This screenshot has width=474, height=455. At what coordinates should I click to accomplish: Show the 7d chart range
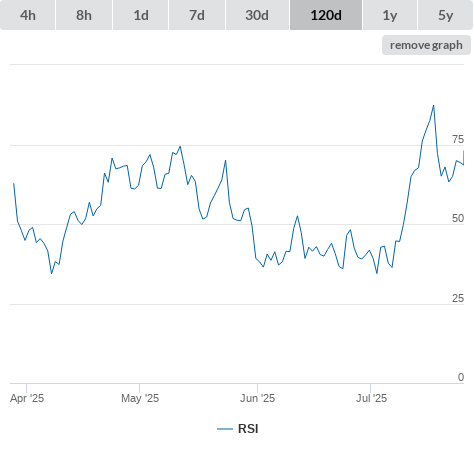point(197,15)
